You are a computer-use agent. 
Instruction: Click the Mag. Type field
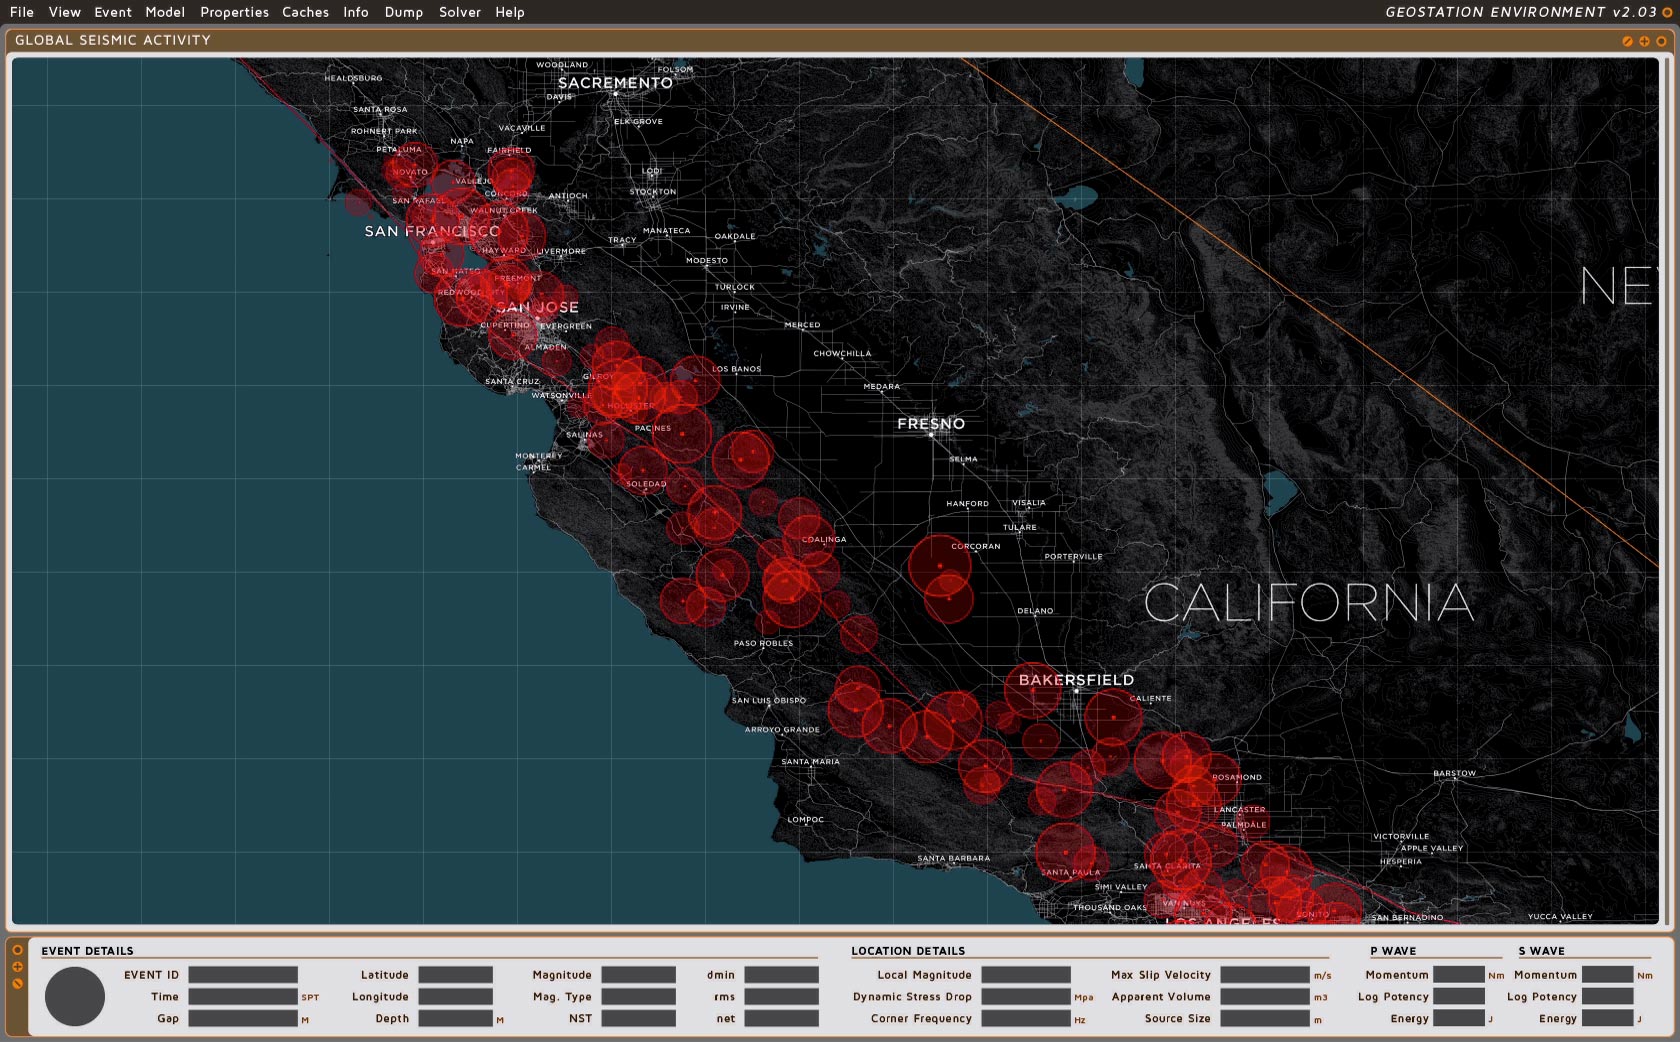tap(638, 997)
